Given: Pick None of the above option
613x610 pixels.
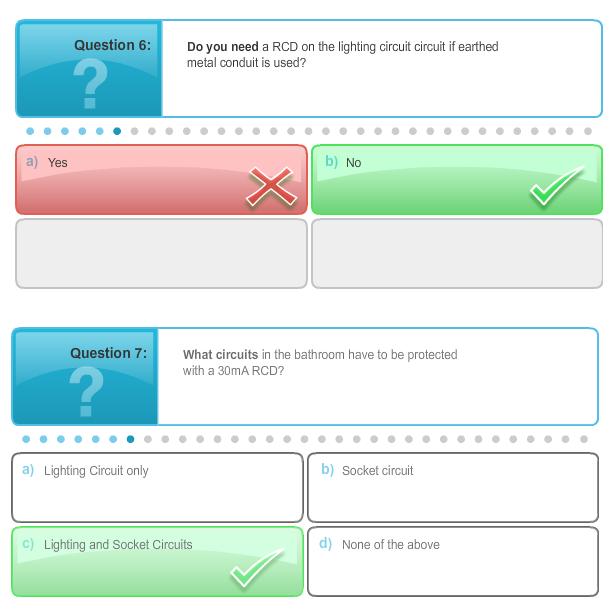Looking at the screenshot, I should [x=452, y=561].
